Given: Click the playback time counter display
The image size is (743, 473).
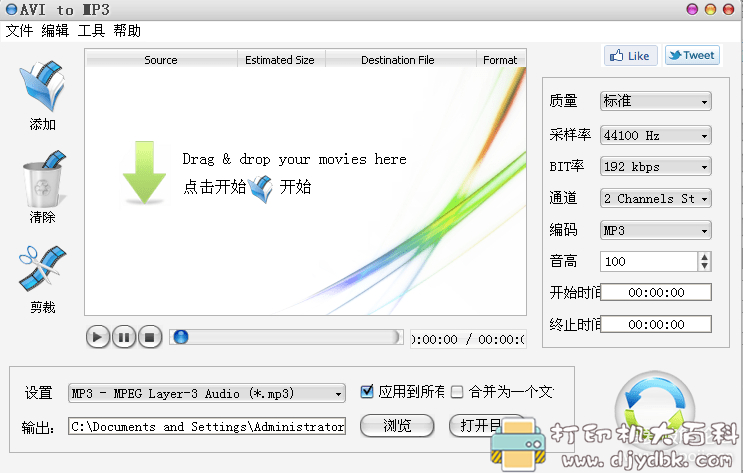Looking at the screenshot, I should 468,339.
